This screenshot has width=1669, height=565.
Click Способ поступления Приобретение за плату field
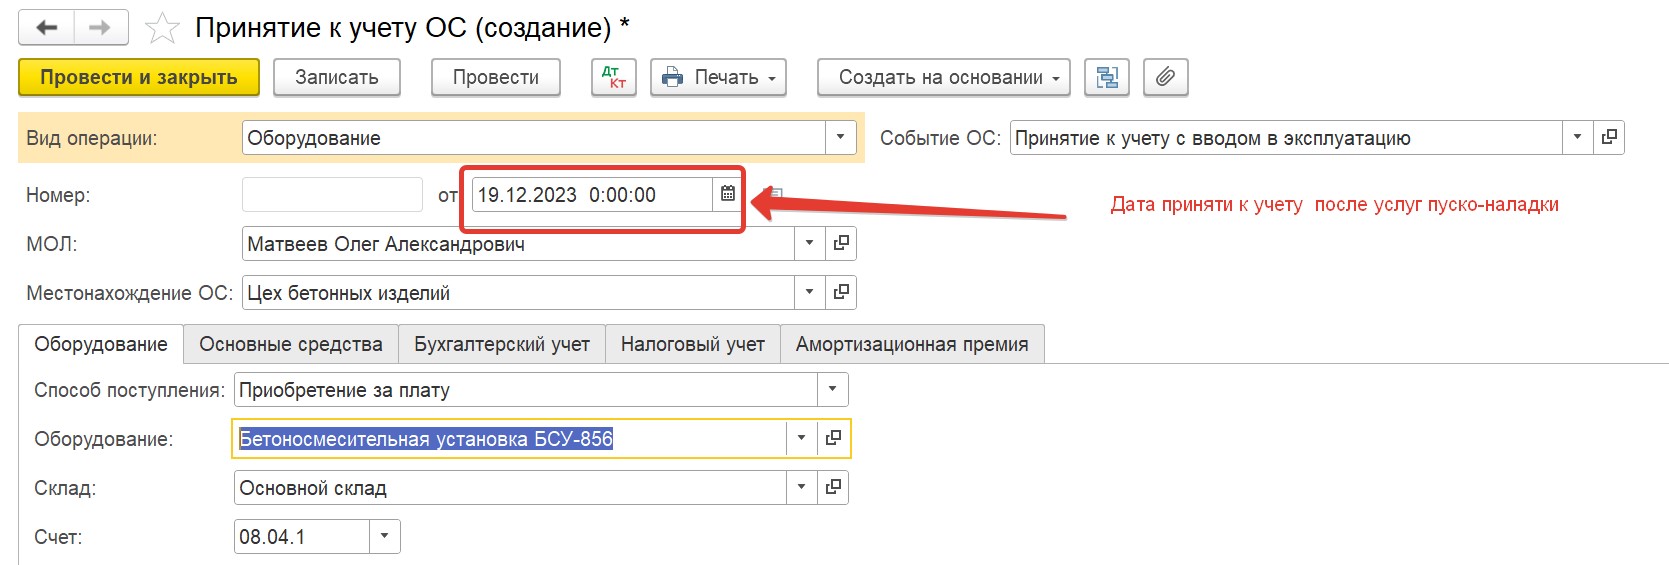(526, 389)
